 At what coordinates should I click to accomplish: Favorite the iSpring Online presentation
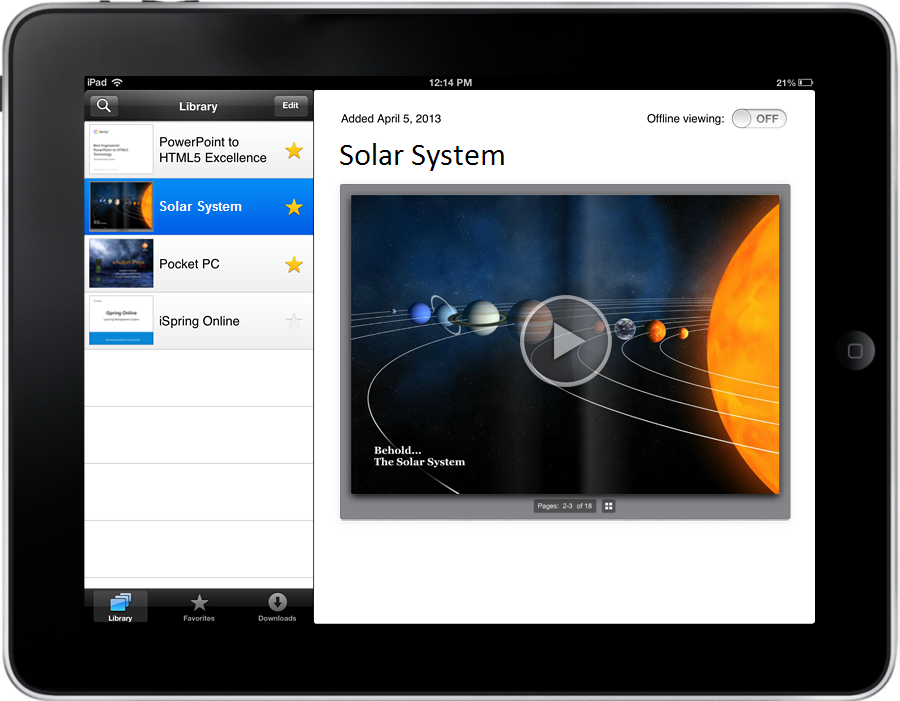pos(293,320)
